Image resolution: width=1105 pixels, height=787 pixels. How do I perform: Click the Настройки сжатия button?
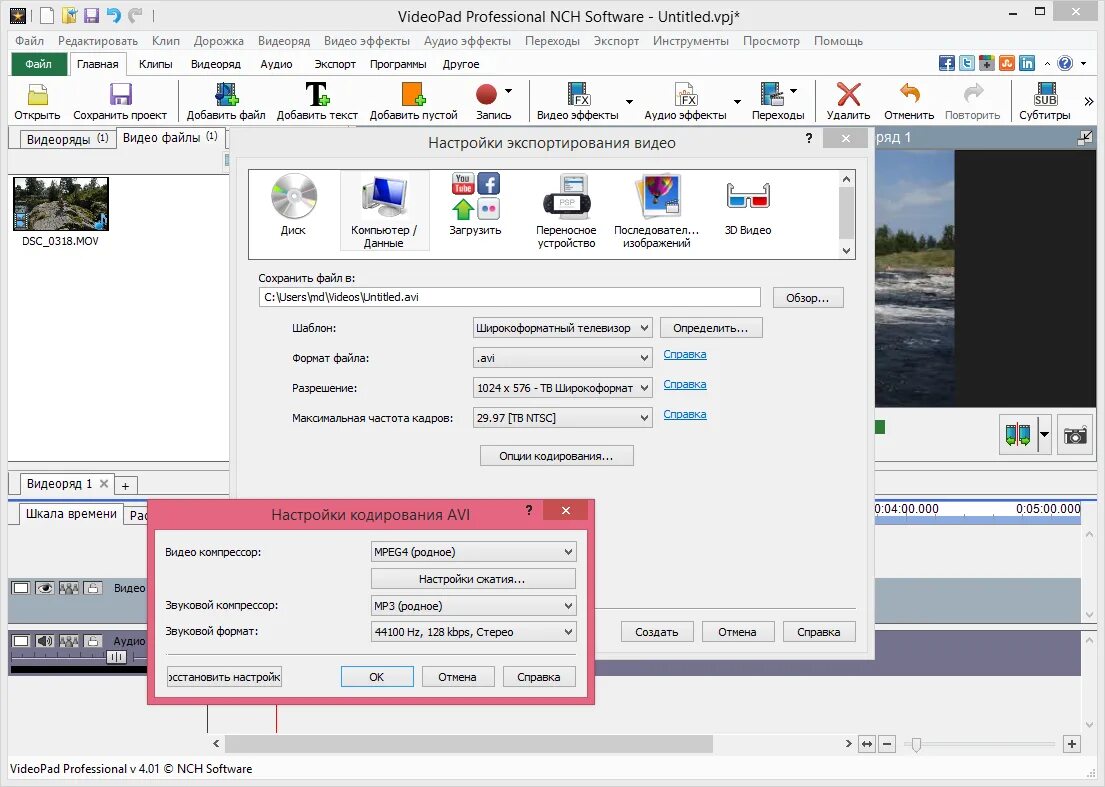(x=473, y=579)
